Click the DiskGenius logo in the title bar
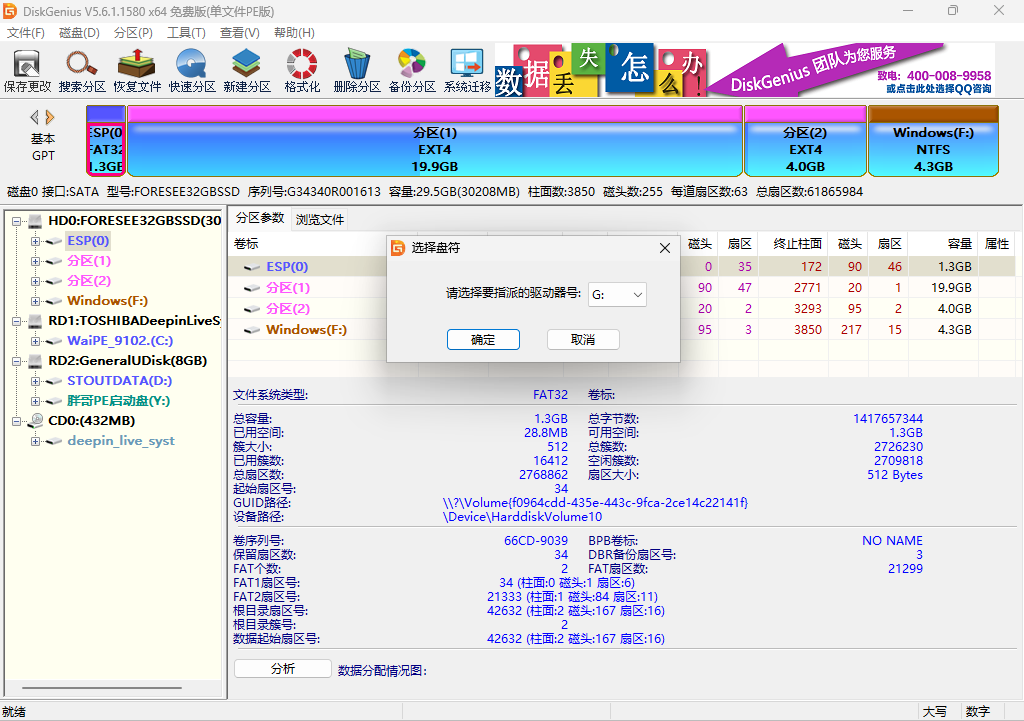Viewport: 1024px width, 721px height. (10, 11)
